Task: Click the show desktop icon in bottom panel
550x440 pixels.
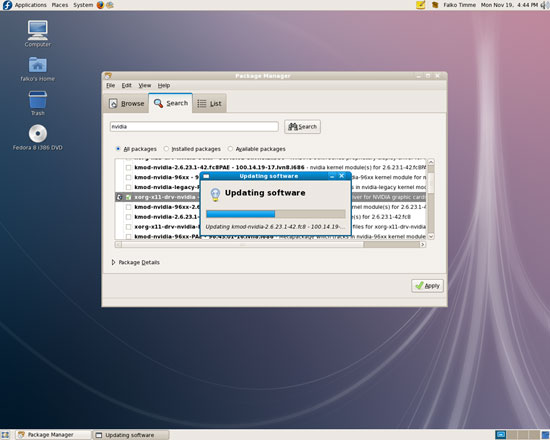Action: [x=5, y=435]
